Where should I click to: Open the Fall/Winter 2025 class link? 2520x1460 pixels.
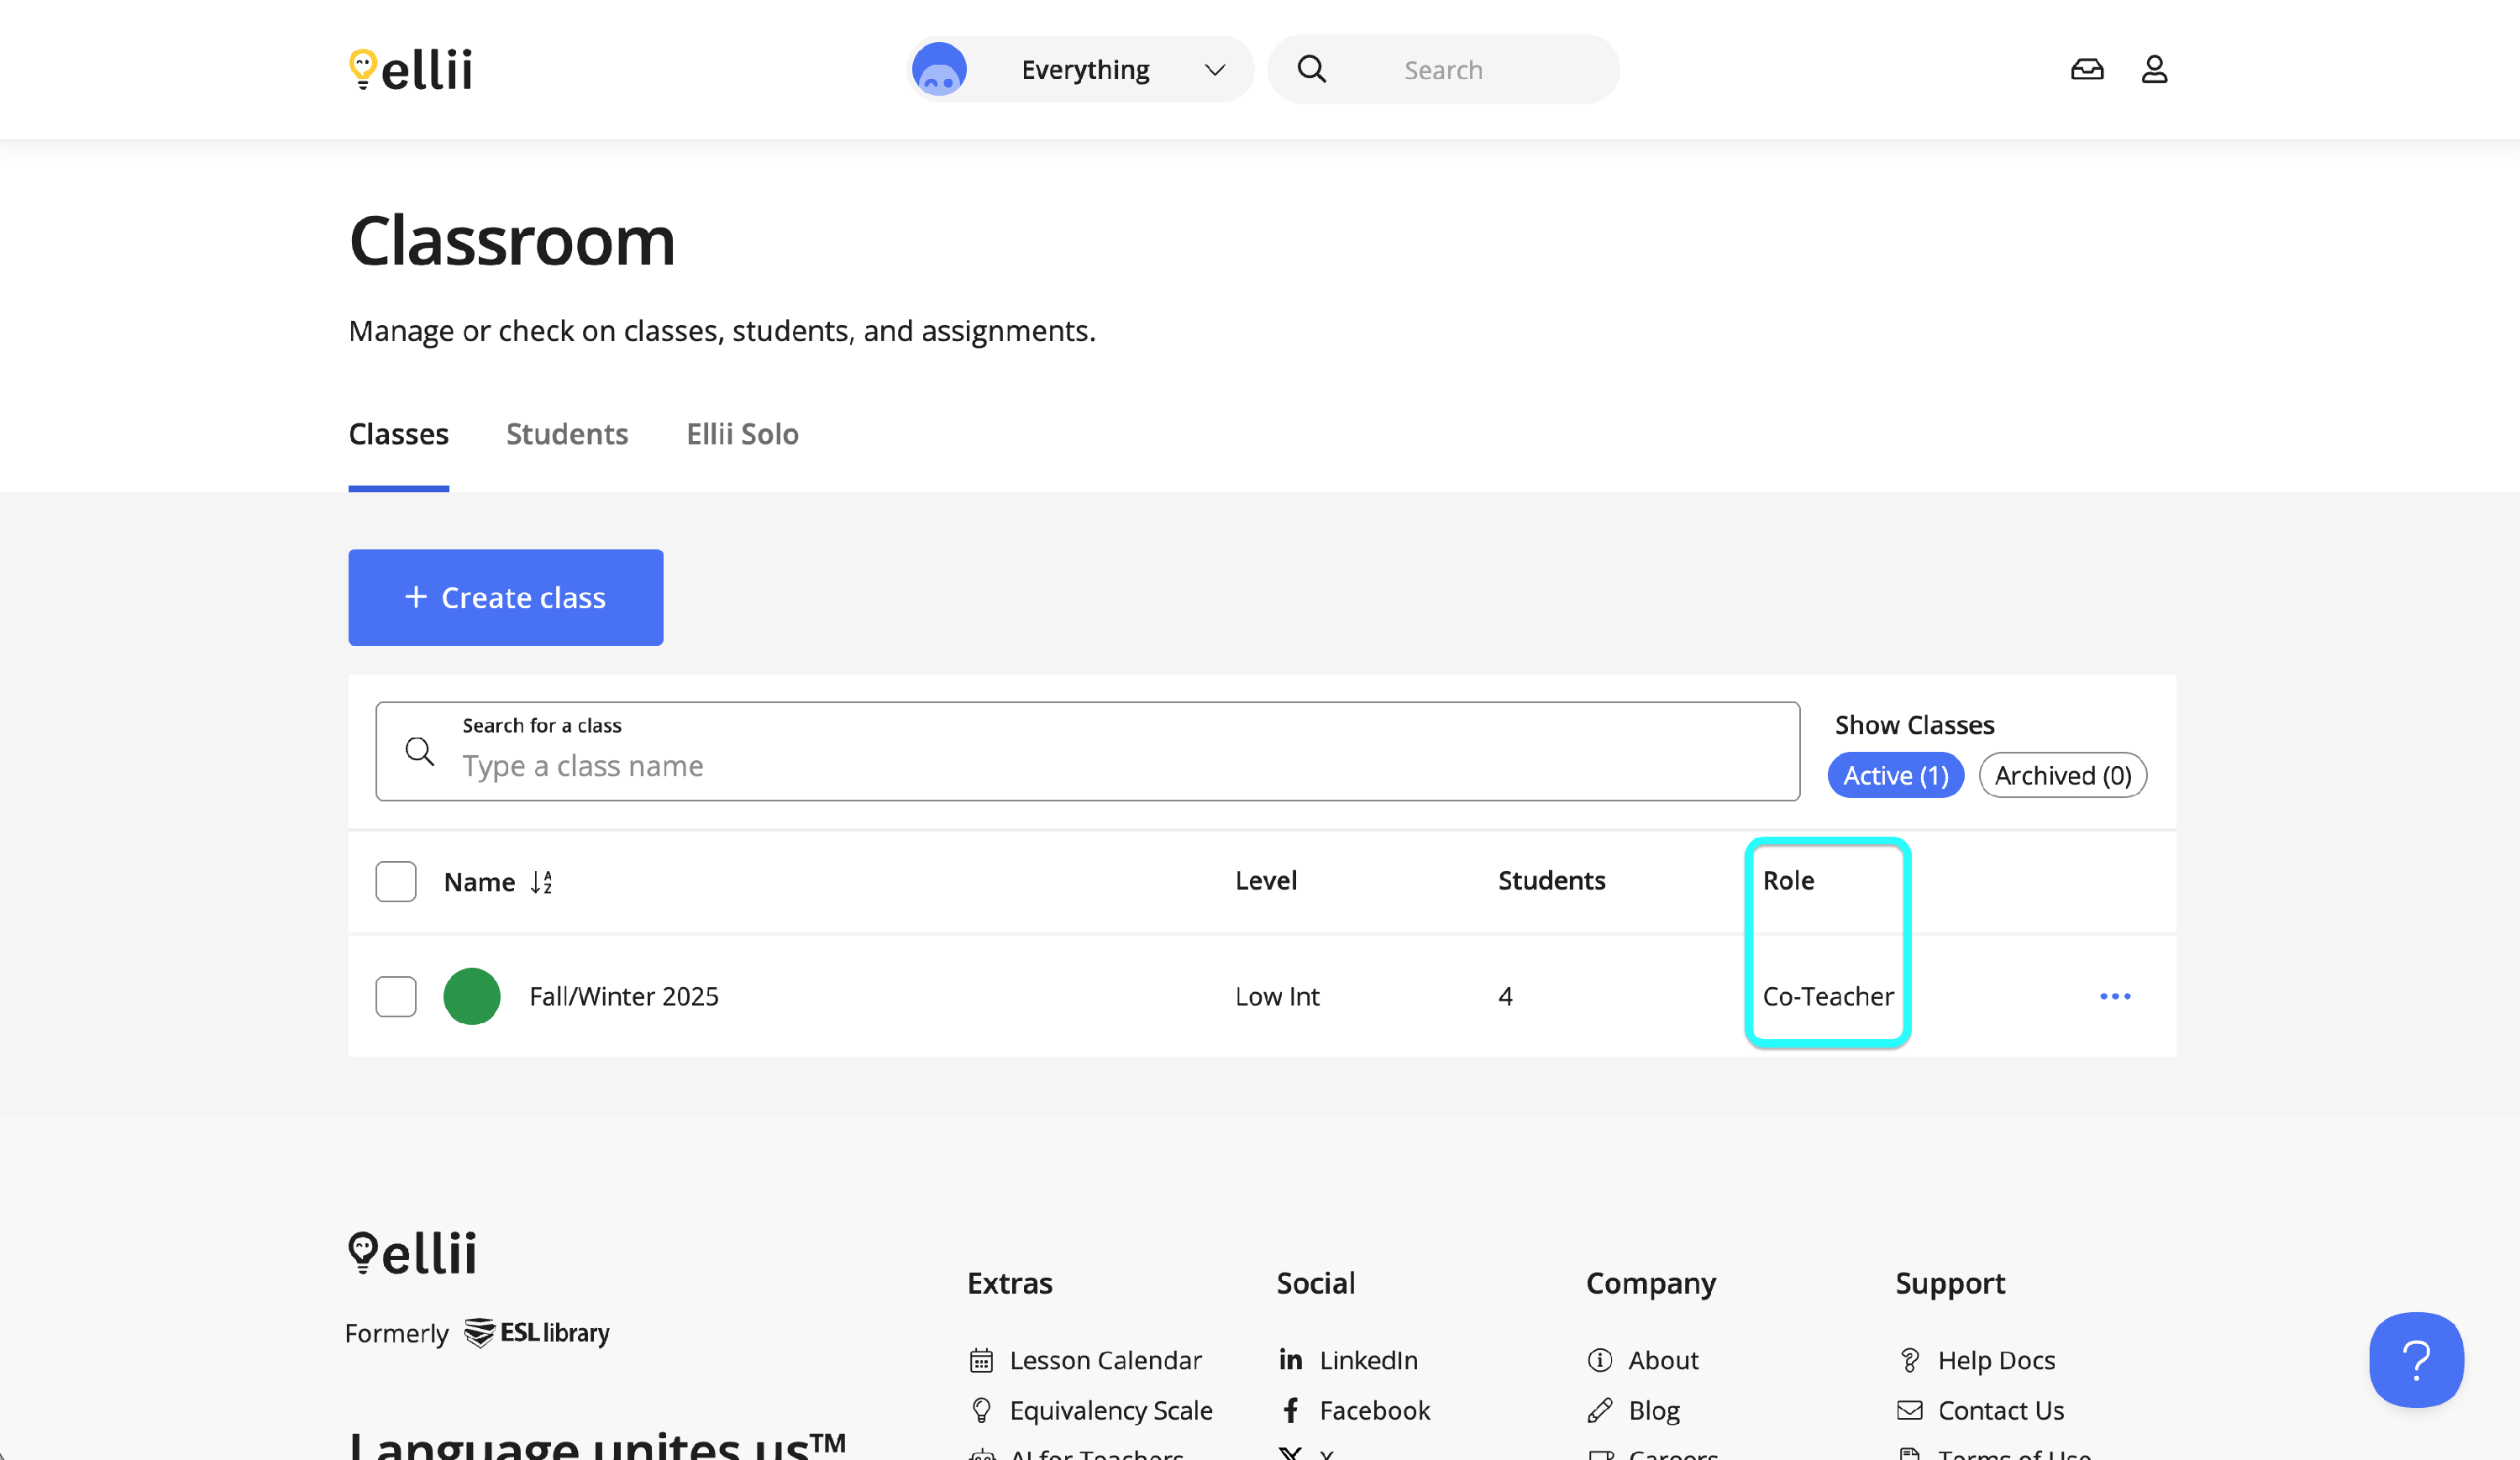pyautogui.click(x=624, y=997)
